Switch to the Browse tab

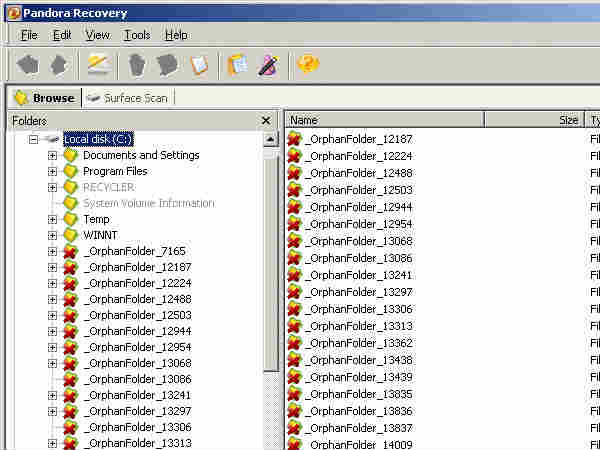(44, 98)
